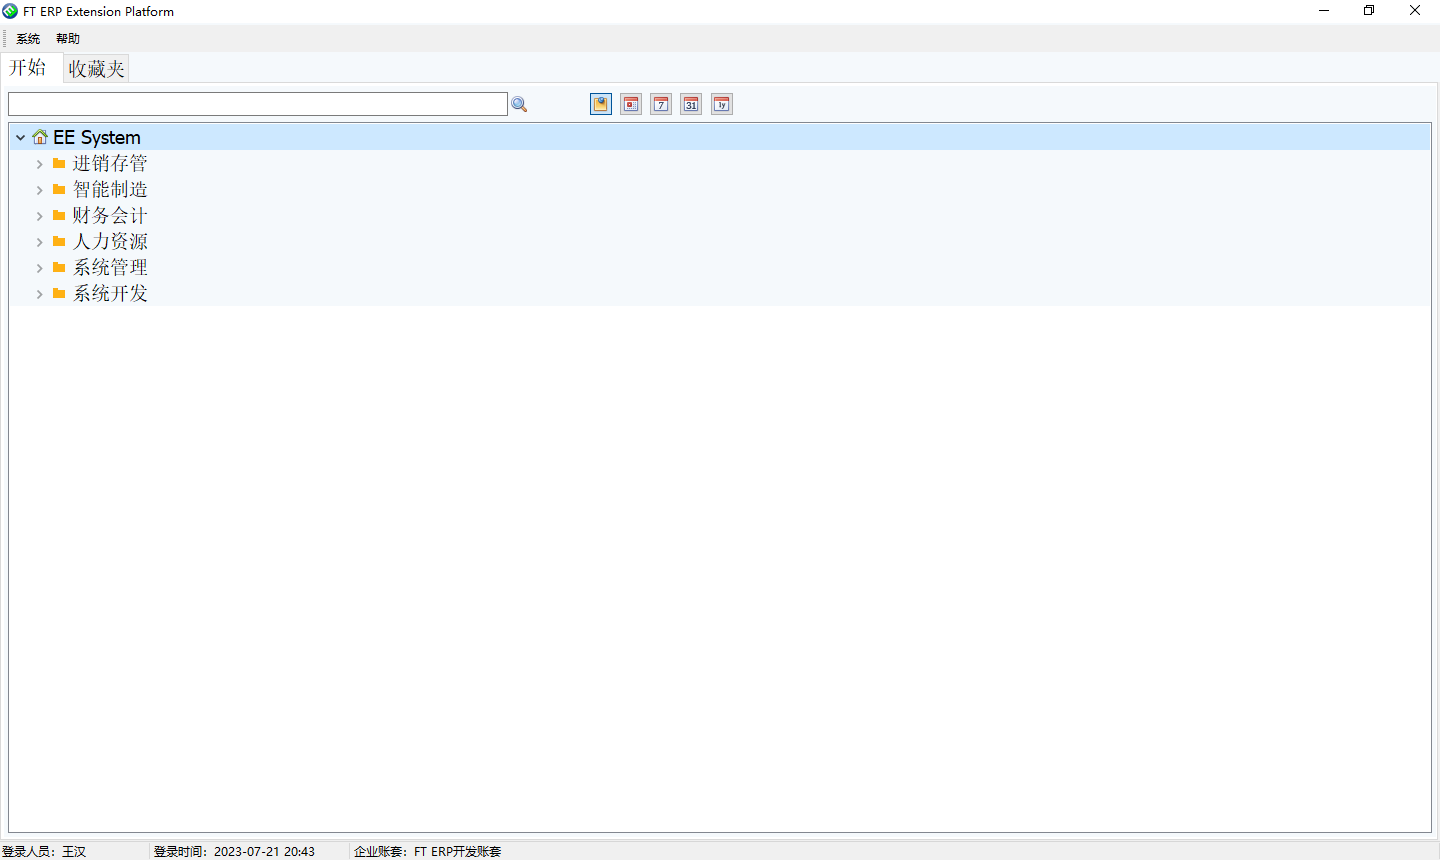This screenshot has width=1440, height=860.
Task: Select the 智能制造 tree item
Action: coord(110,189)
